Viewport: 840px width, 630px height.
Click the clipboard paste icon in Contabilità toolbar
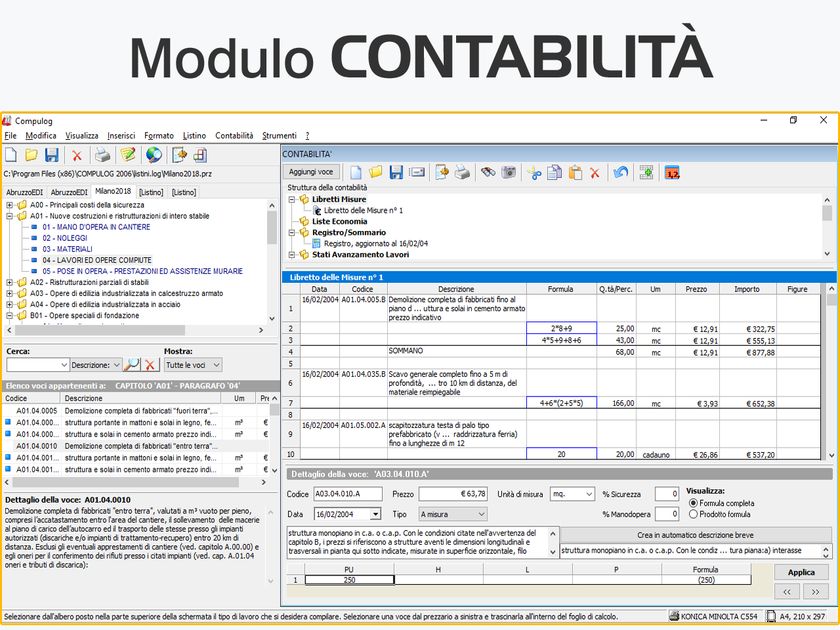tap(575, 172)
